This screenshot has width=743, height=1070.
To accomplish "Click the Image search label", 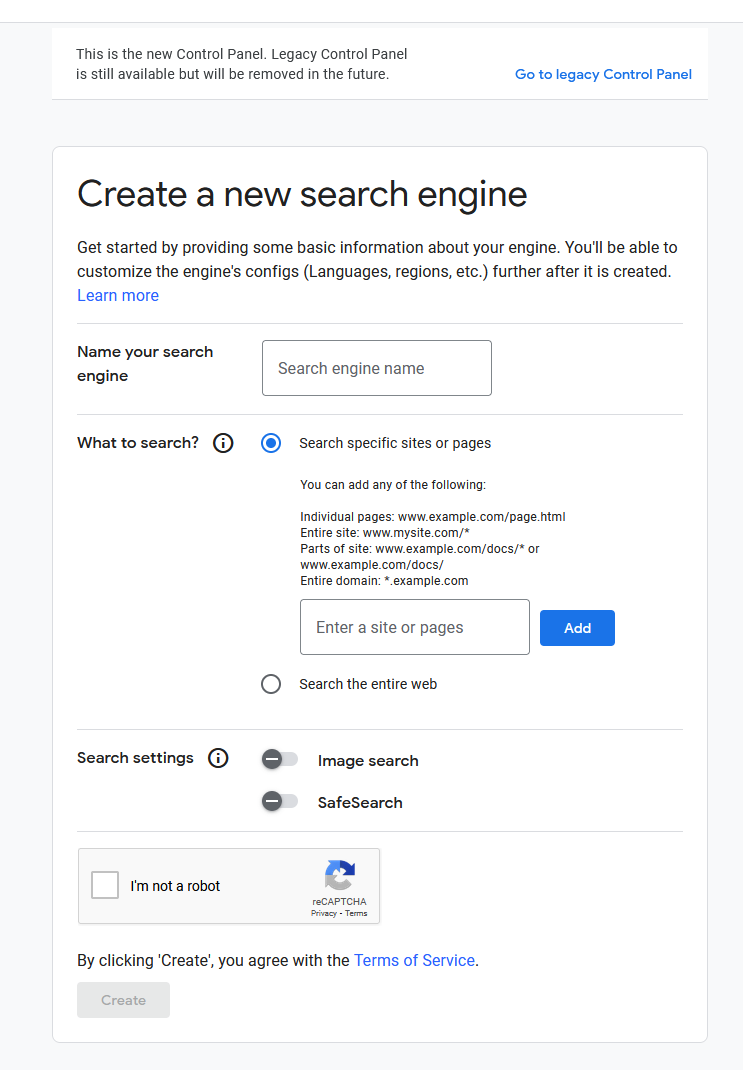I will click(x=368, y=761).
